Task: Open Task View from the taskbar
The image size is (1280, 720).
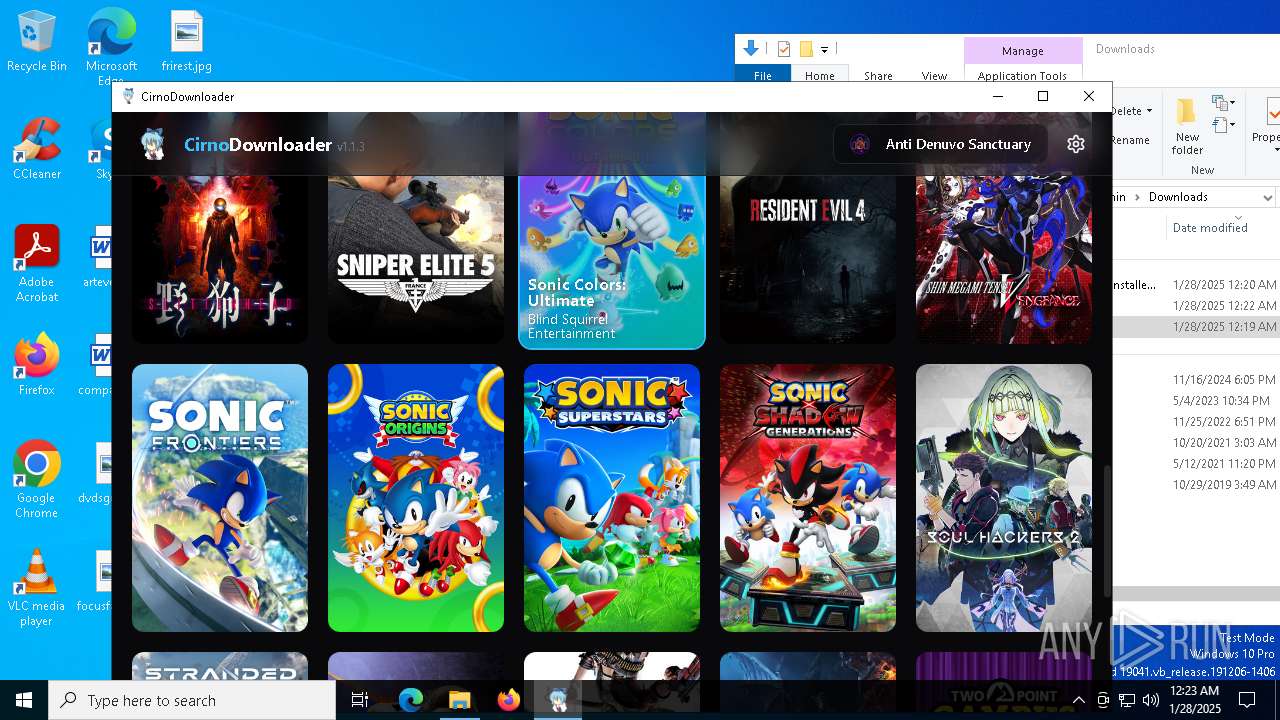Action: pos(360,700)
